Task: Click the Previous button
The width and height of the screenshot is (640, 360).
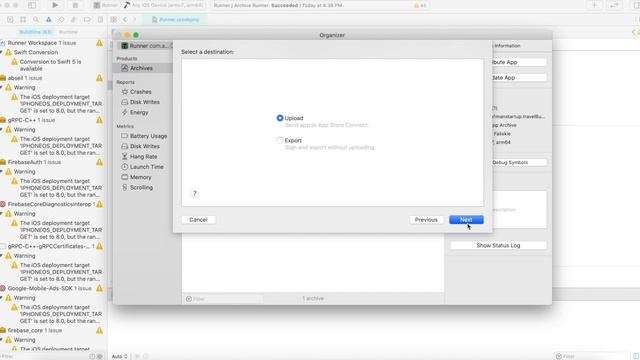Action: 426,220
